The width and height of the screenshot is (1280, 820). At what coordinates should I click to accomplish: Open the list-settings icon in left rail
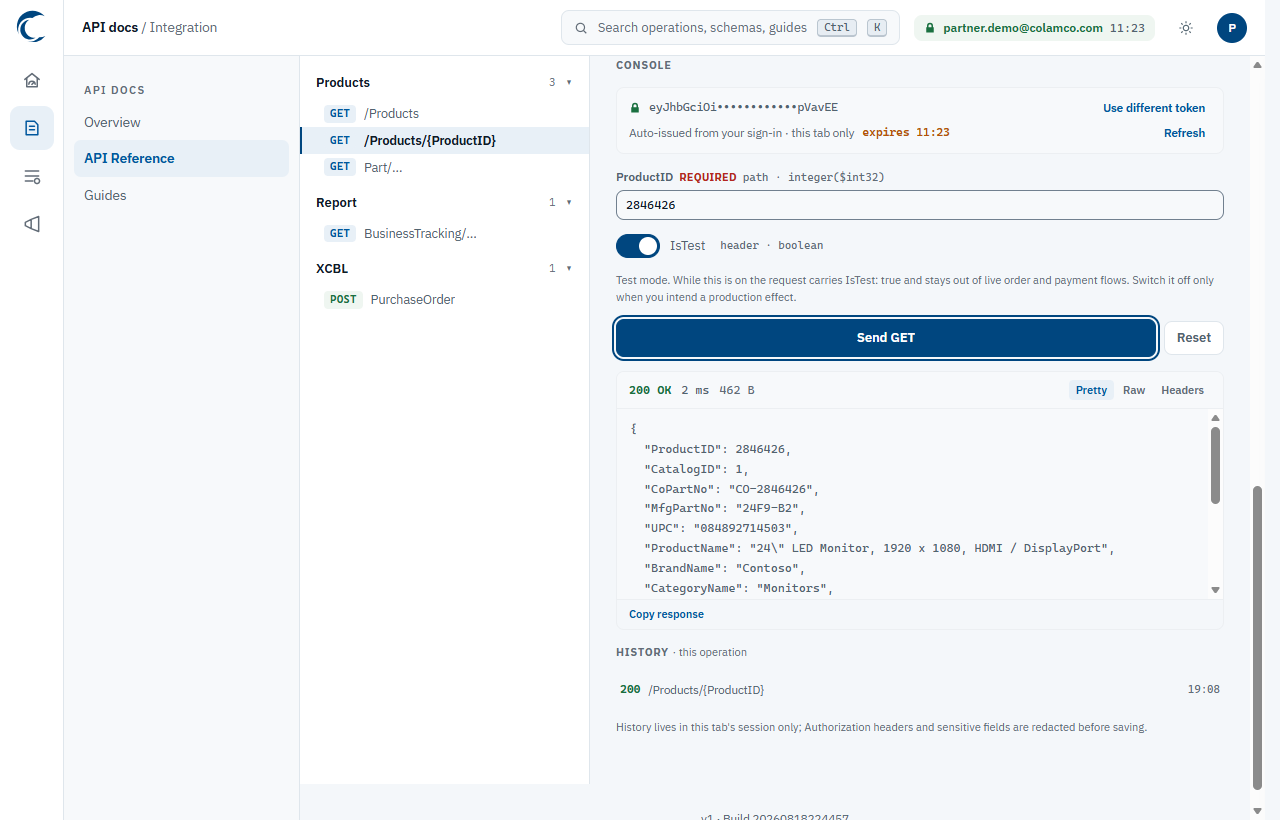32,177
